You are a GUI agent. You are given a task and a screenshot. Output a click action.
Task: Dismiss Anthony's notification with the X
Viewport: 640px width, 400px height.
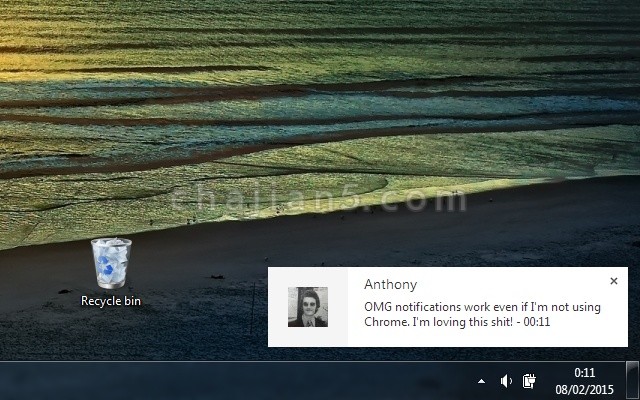(613, 281)
